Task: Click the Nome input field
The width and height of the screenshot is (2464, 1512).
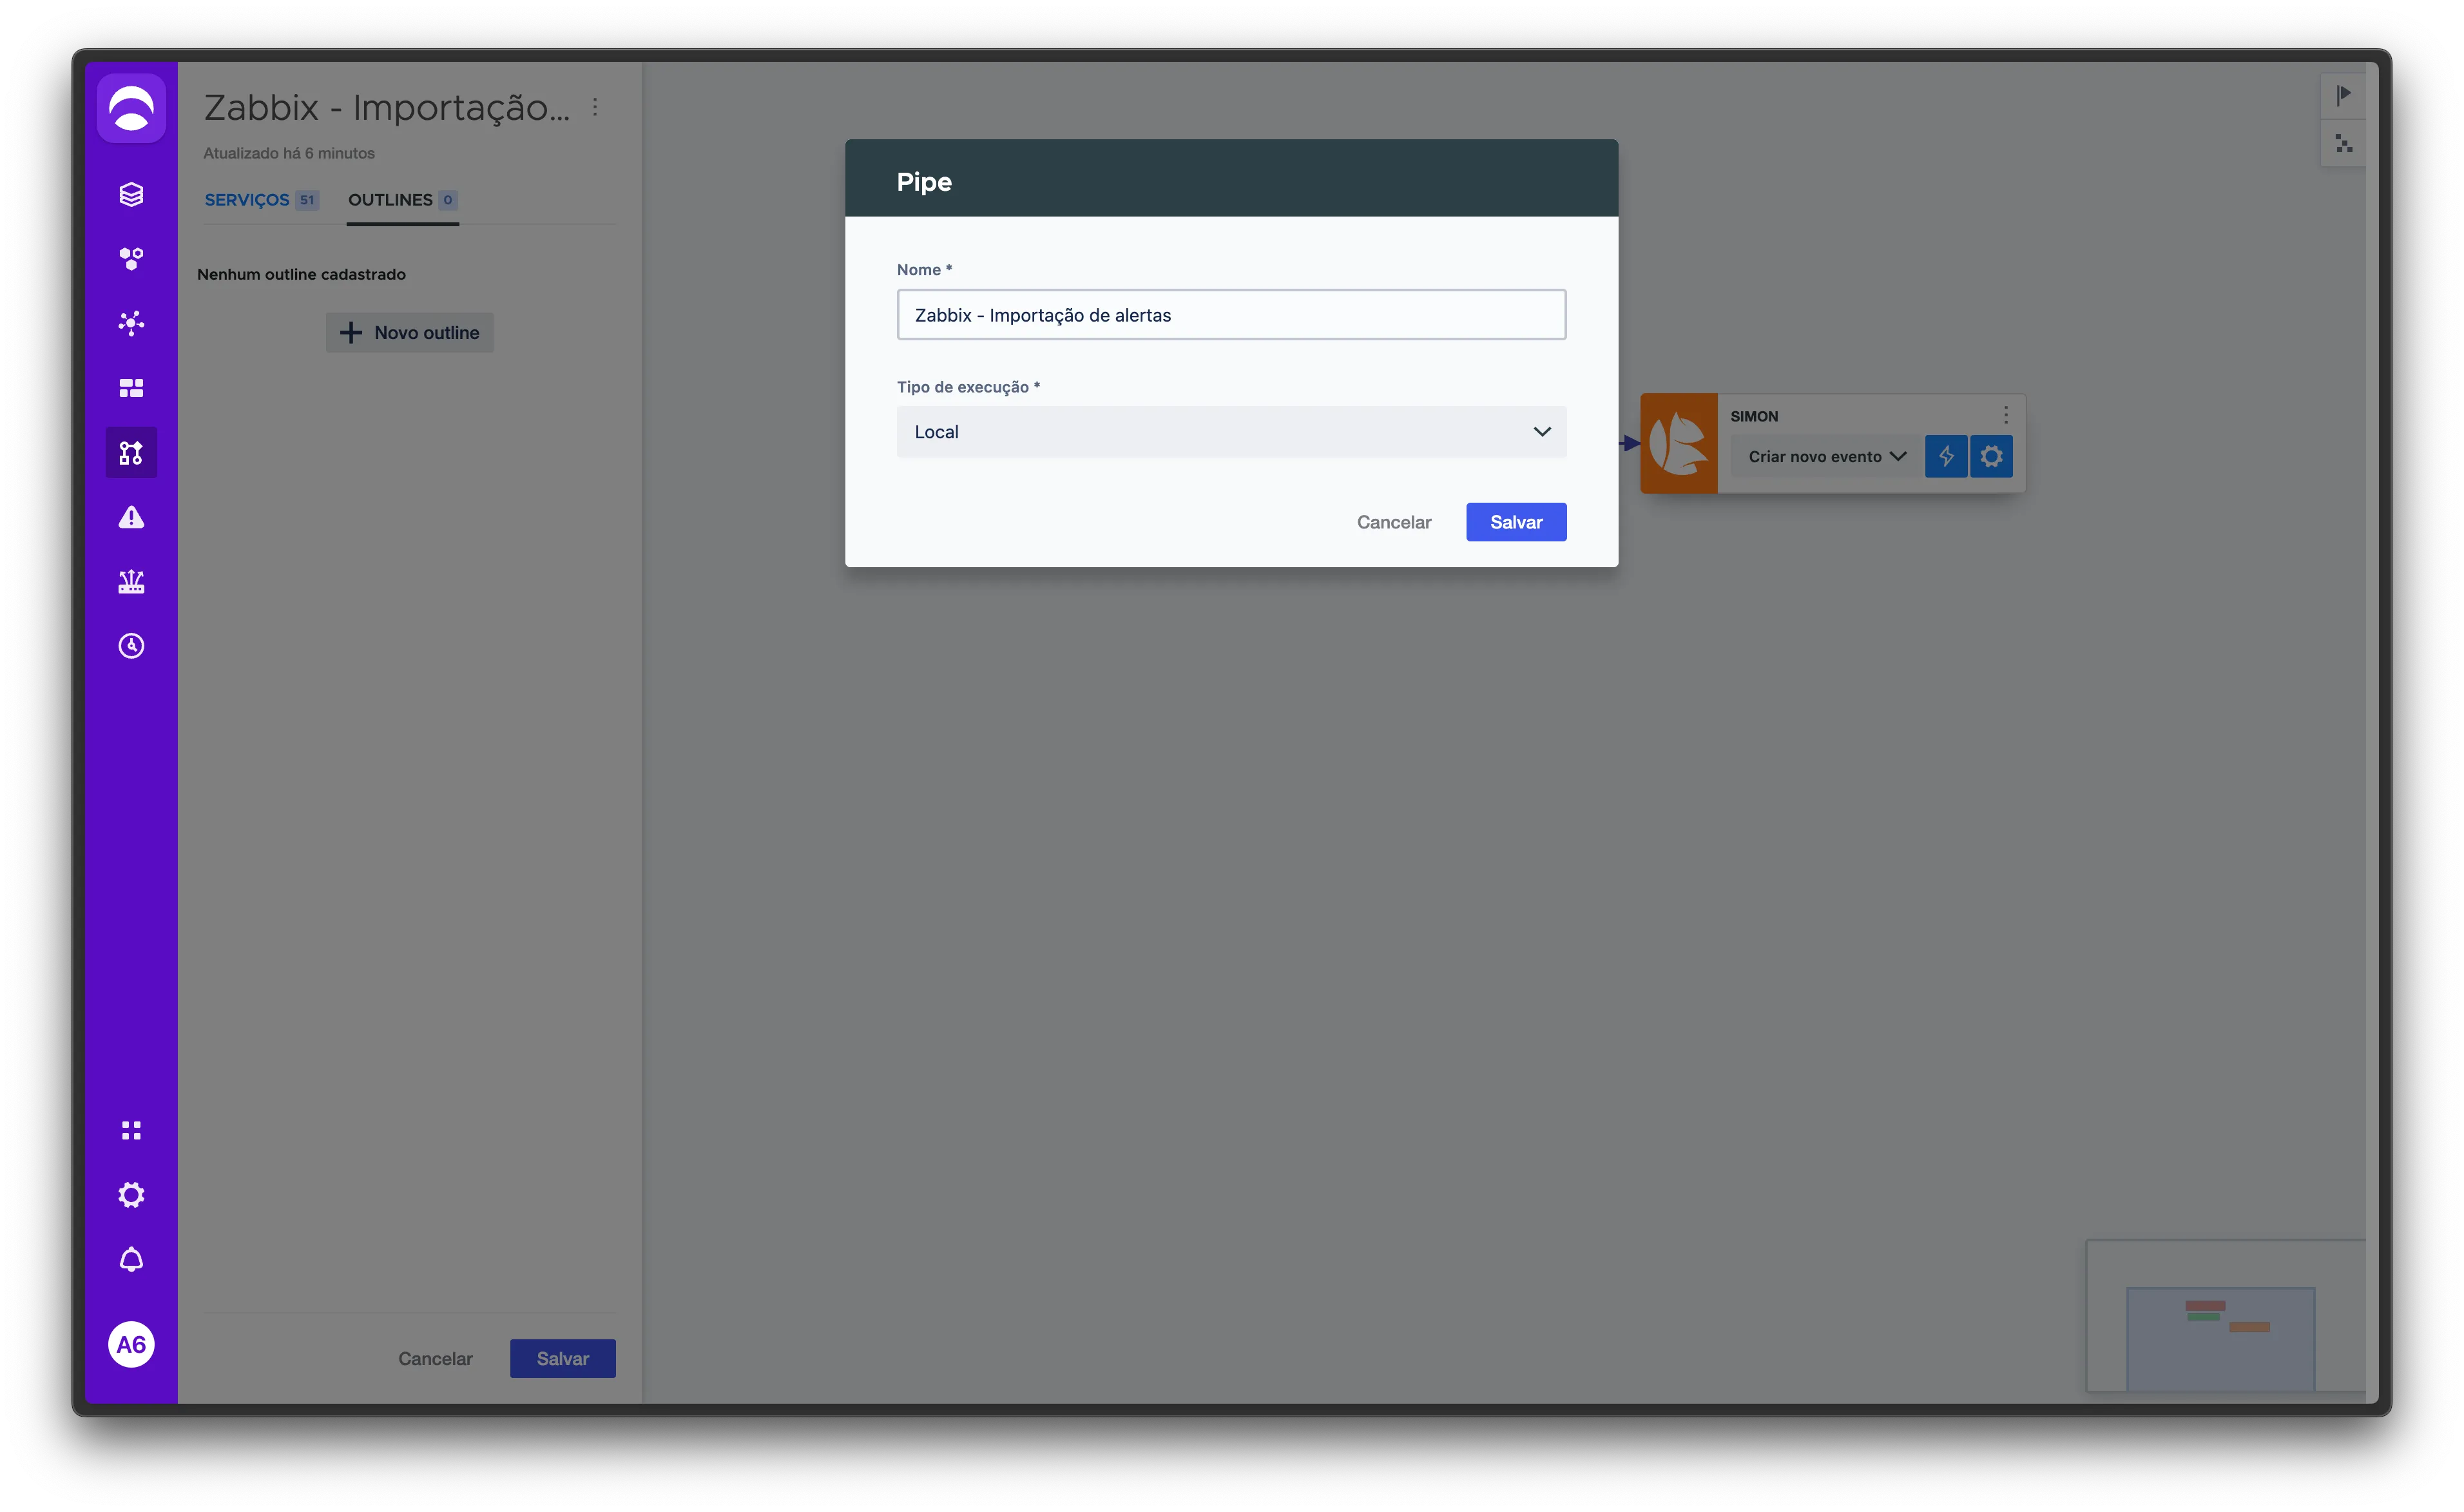Action: tap(1231, 315)
